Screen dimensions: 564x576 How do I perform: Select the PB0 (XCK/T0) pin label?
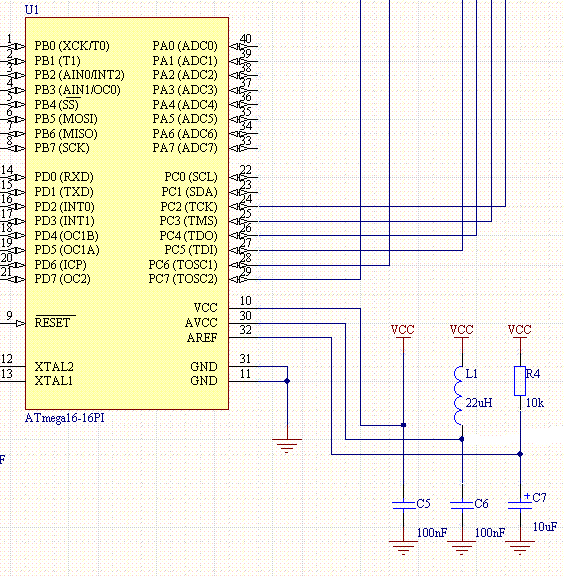coord(72,46)
